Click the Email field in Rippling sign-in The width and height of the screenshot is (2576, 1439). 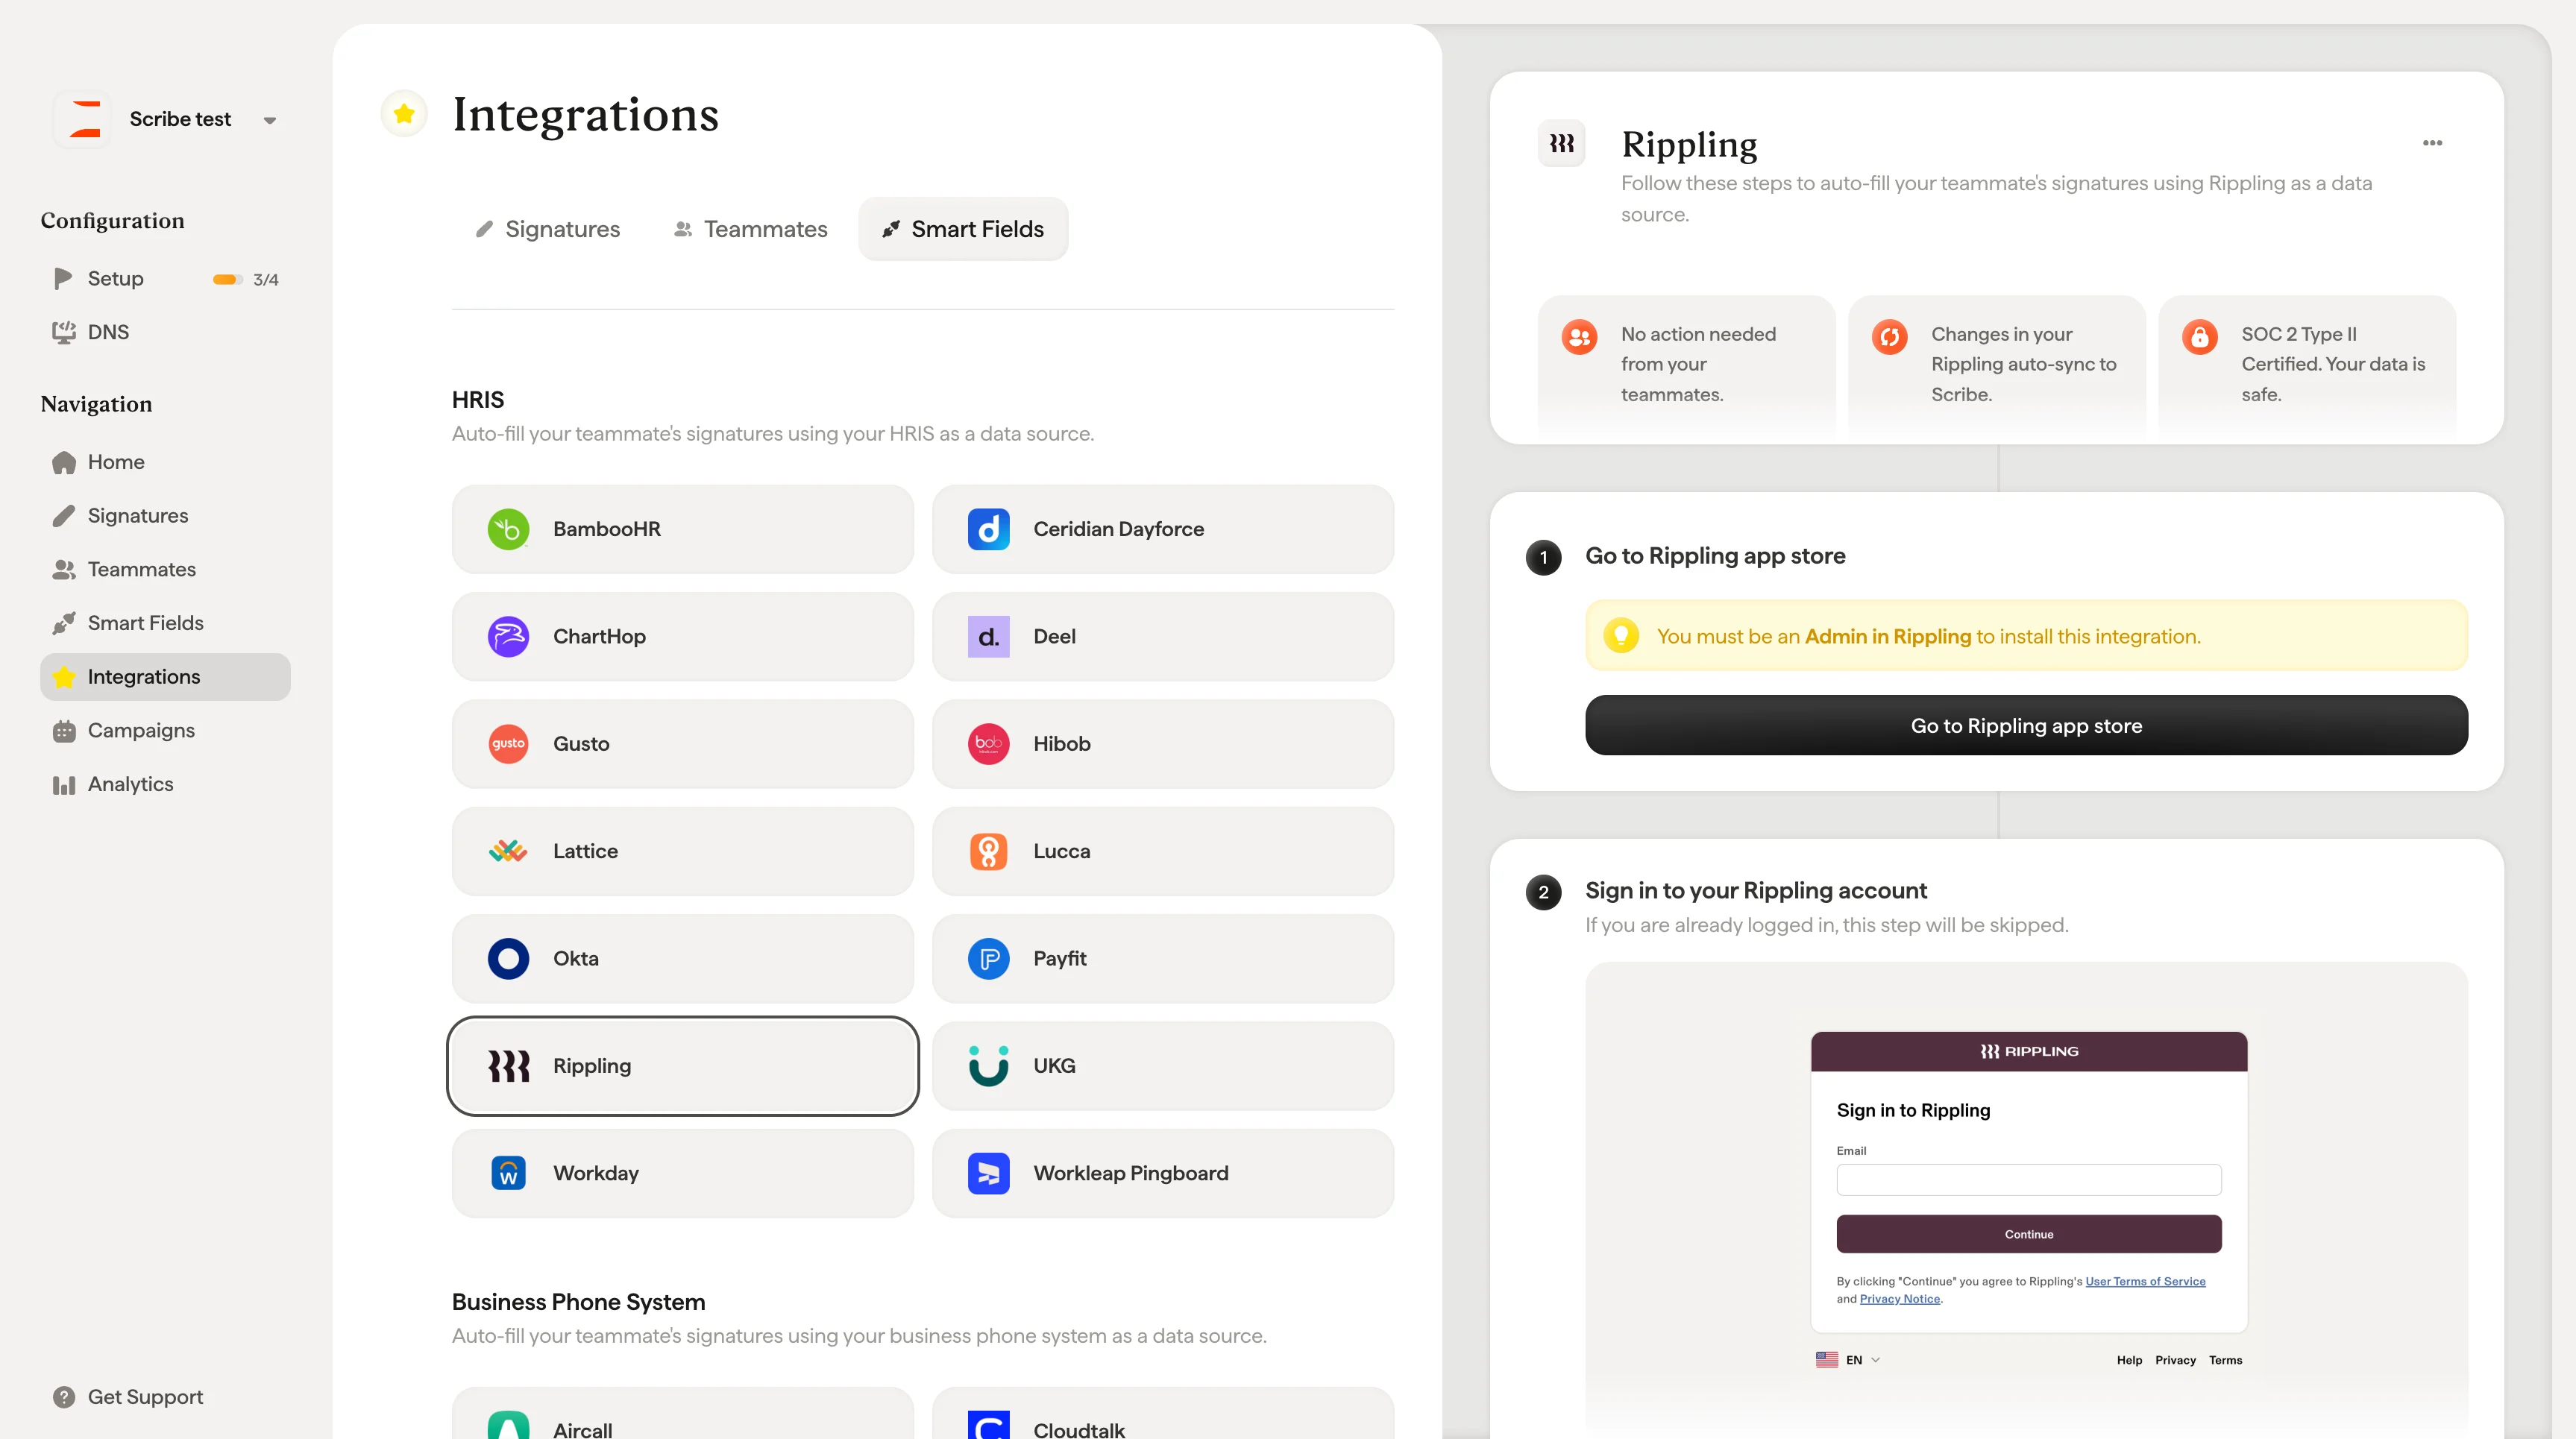(x=2028, y=1180)
